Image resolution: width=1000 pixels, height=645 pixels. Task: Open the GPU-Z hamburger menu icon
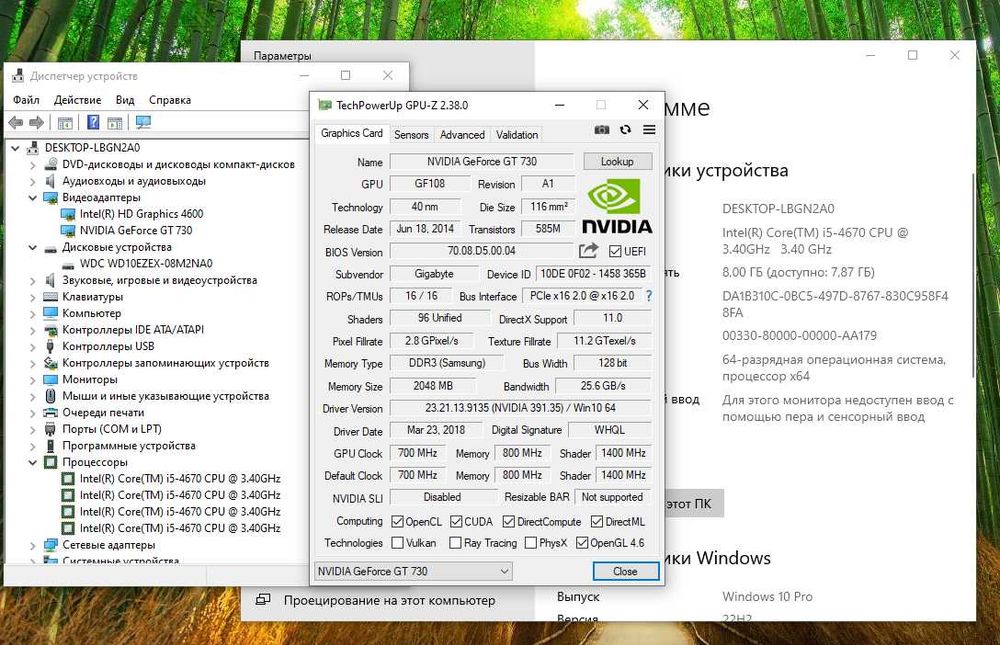tap(649, 130)
